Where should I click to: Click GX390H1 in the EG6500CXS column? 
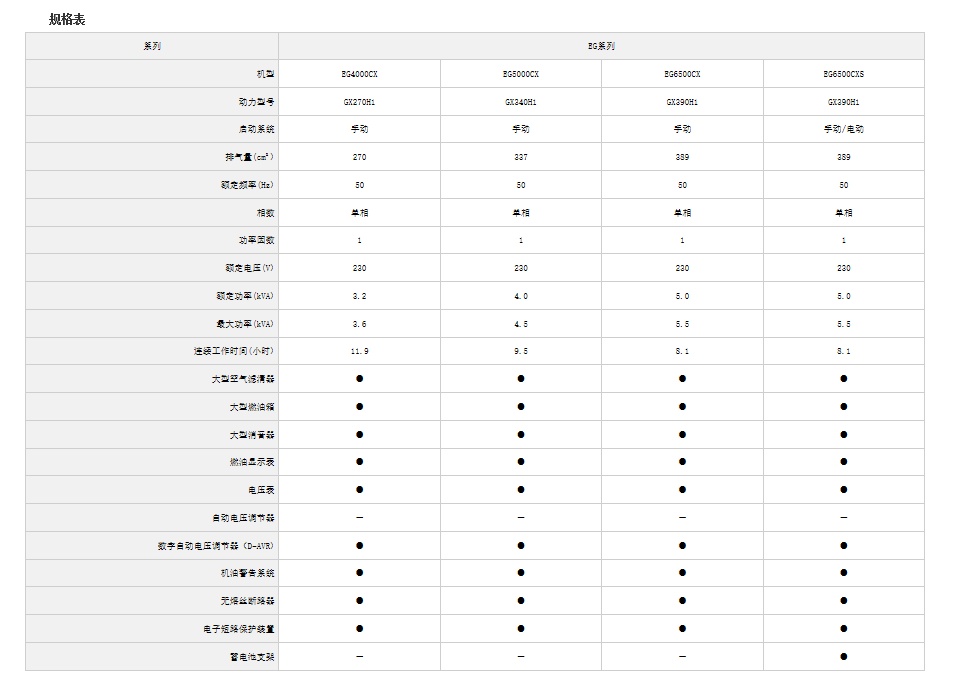[843, 102]
